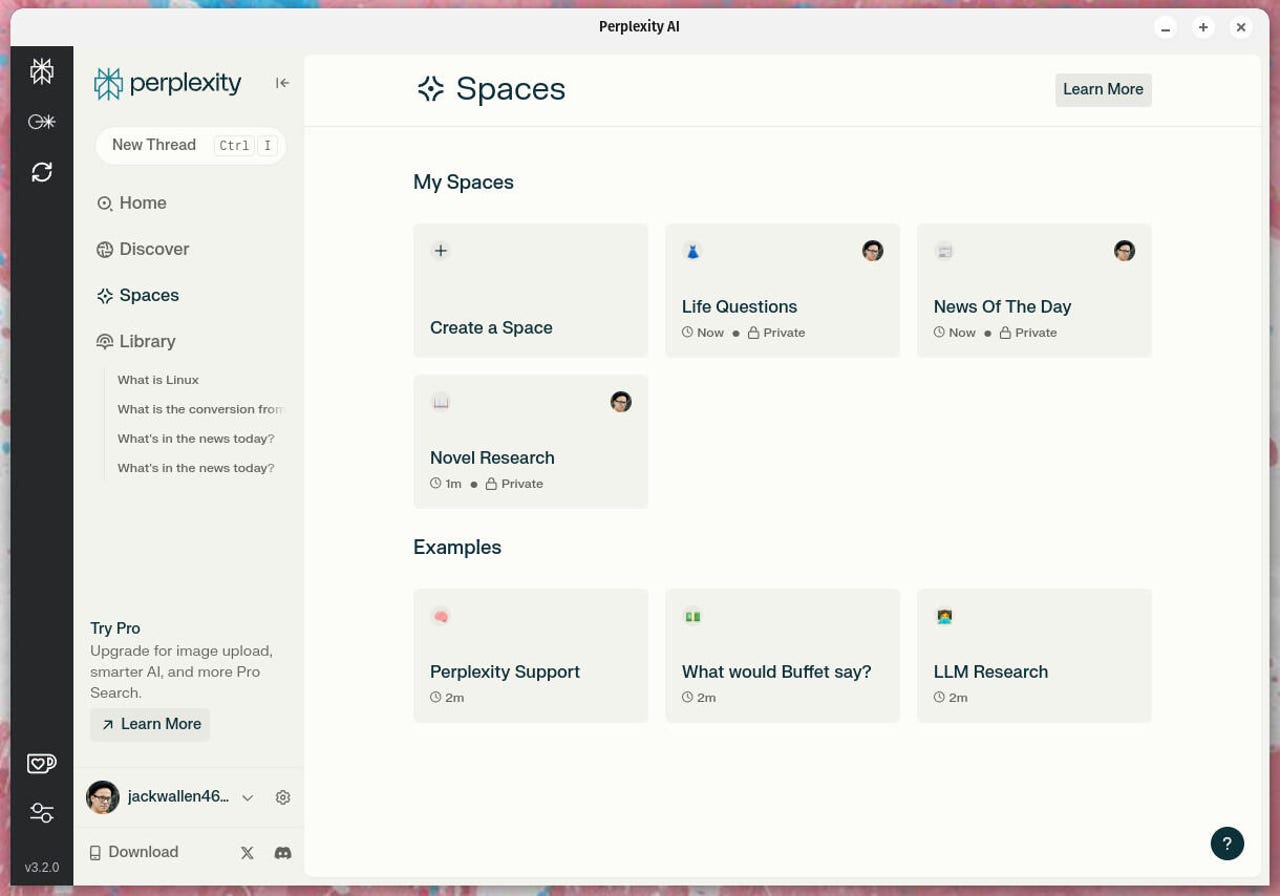Open the Ko-fi heart cup icon
The height and width of the screenshot is (896, 1280).
pos(41,763)
